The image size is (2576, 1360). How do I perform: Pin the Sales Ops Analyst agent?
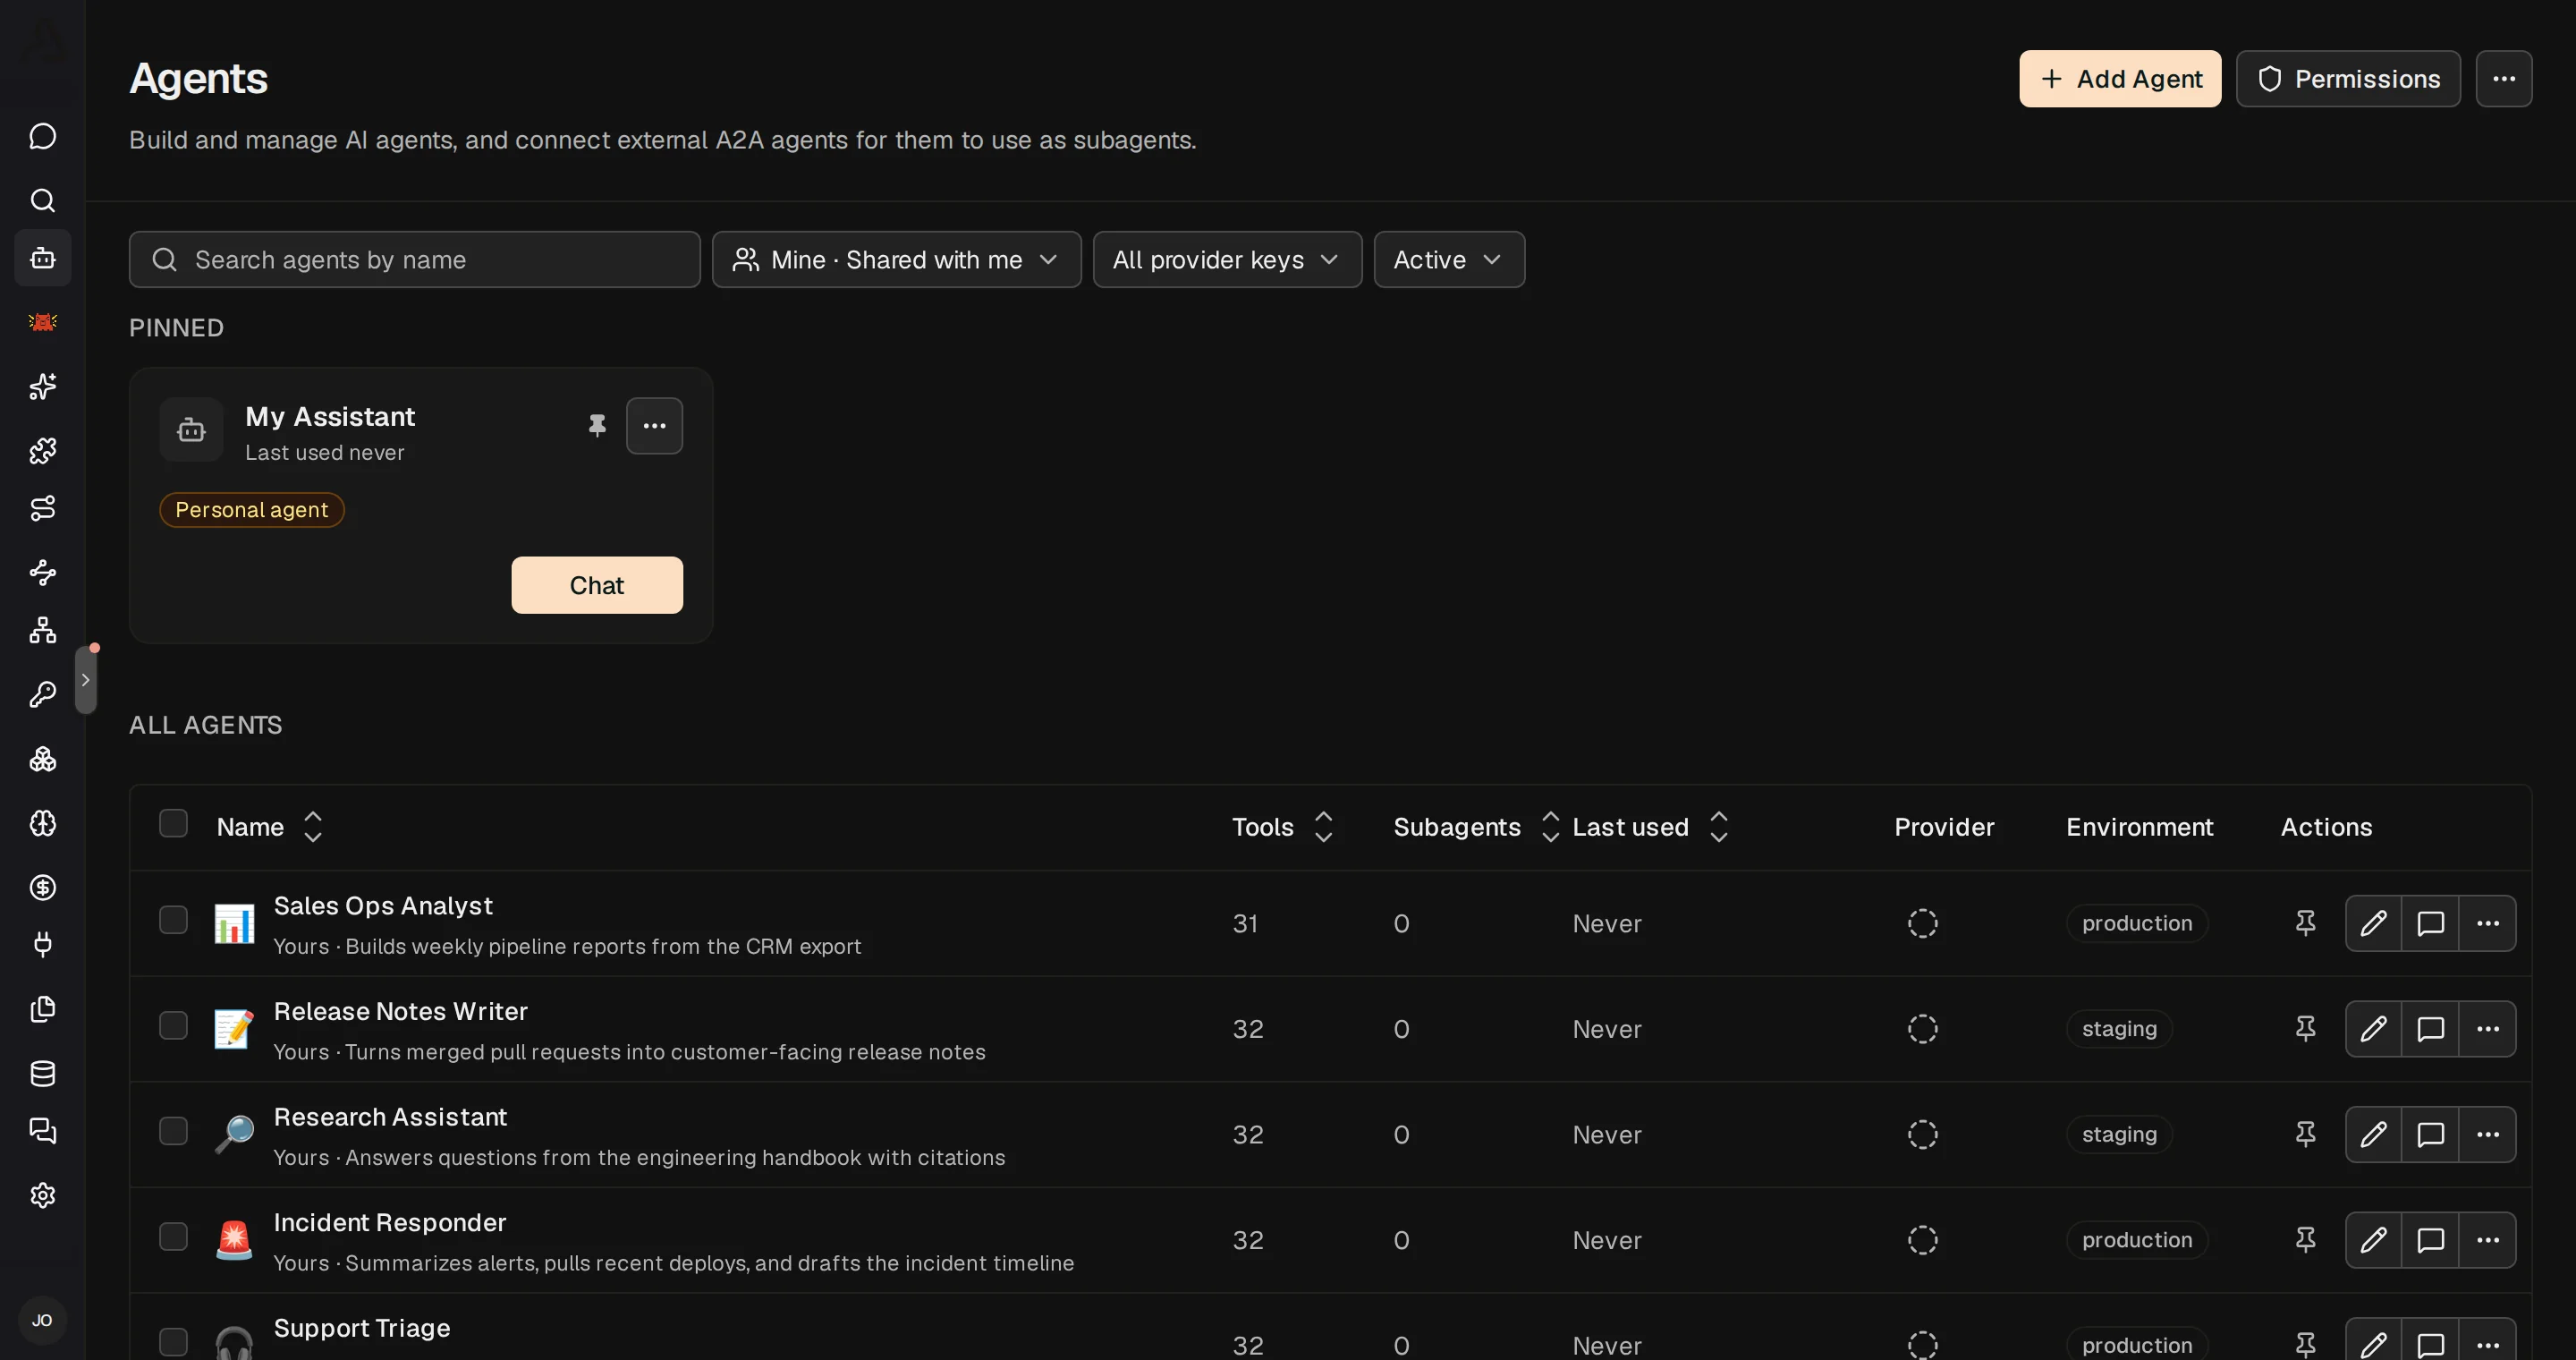(2305, 923)
